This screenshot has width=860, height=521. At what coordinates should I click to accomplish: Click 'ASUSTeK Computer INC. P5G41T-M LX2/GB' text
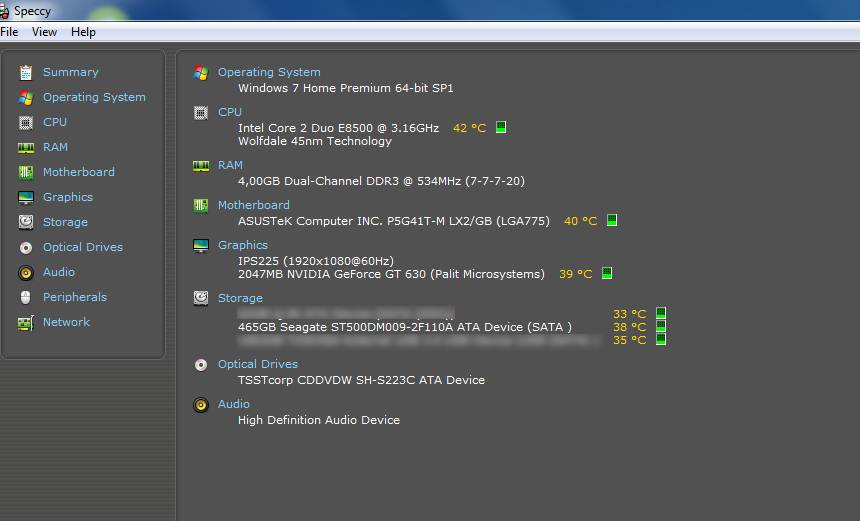(x=365, y=221)
